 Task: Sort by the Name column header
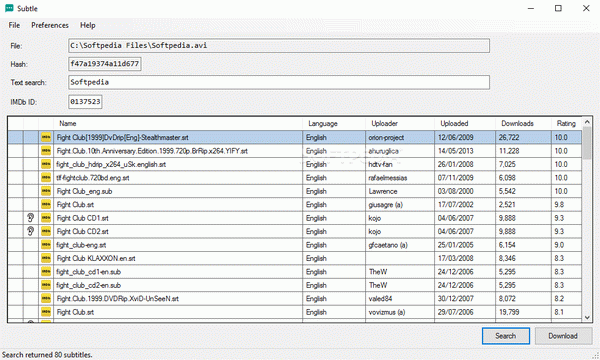[178, 124]
